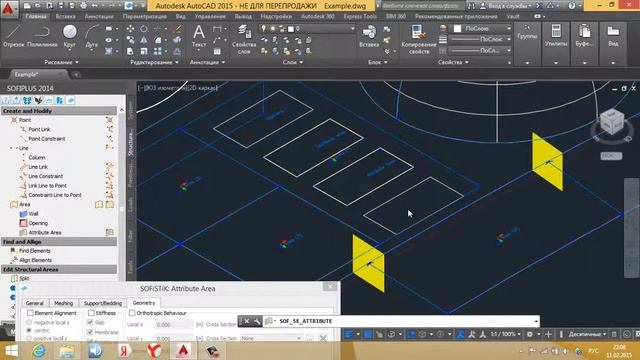Image resolution: width=640 pixels, height=360 pixels.
Task: Enable the Orthotropic Behaviour checkbox
Action: point(132,313)
